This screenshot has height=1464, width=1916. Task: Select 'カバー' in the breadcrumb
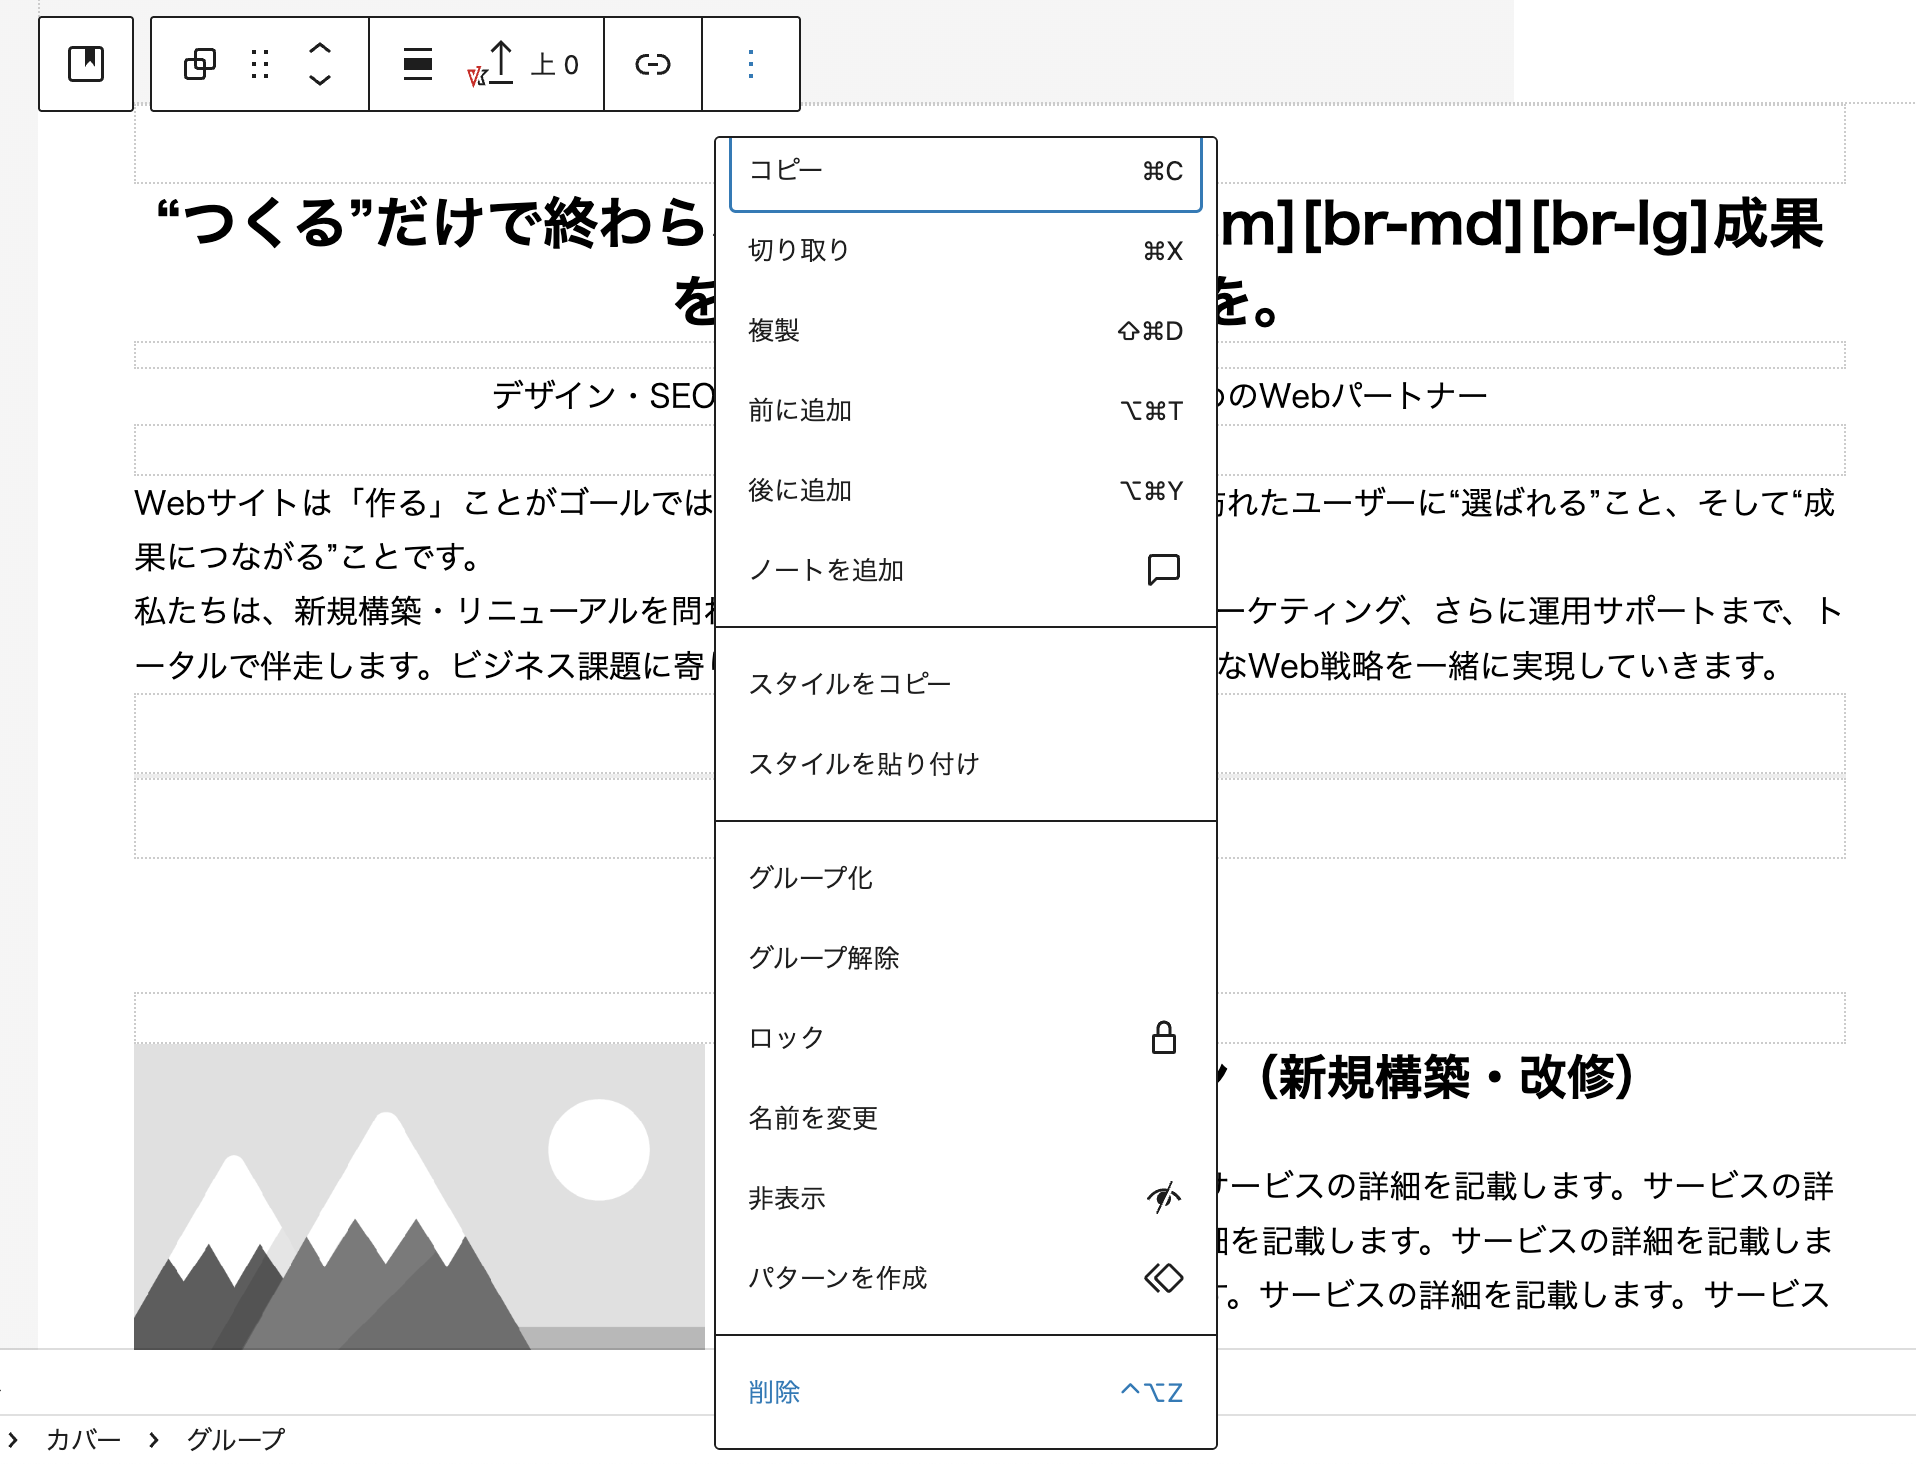[x=83, y=1440]
